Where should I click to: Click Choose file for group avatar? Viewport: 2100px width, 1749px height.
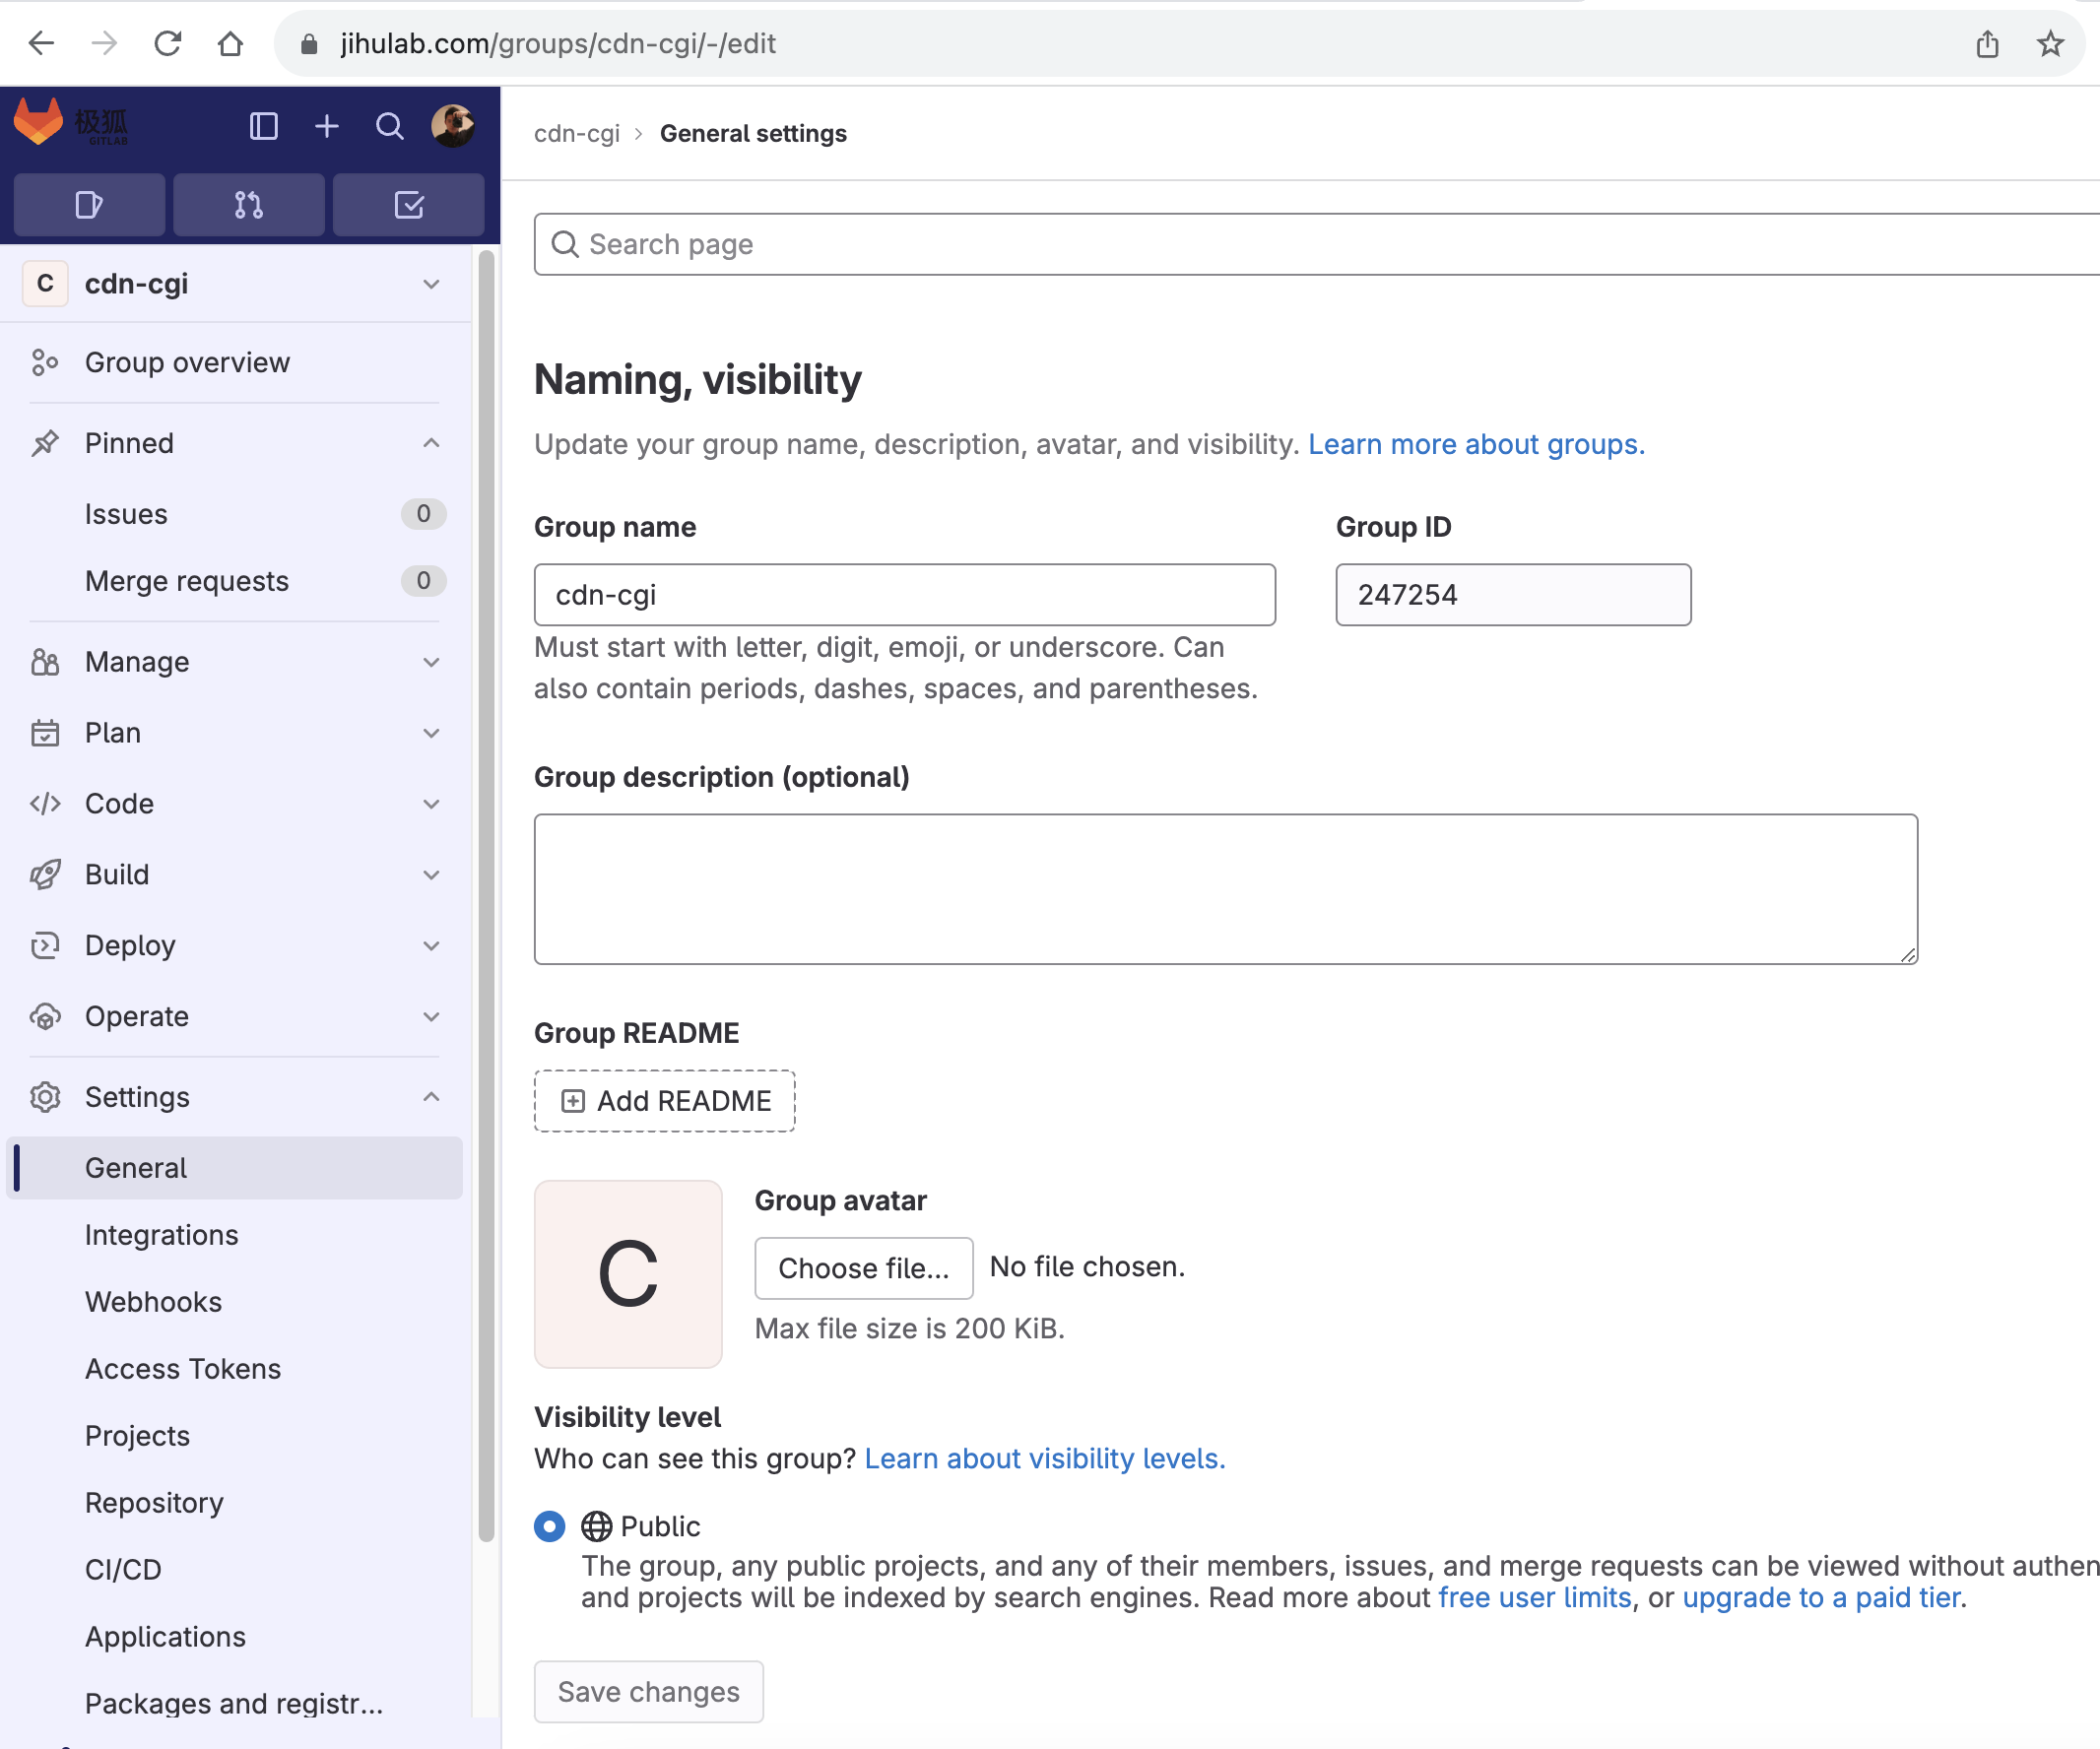click(864, 1268)
